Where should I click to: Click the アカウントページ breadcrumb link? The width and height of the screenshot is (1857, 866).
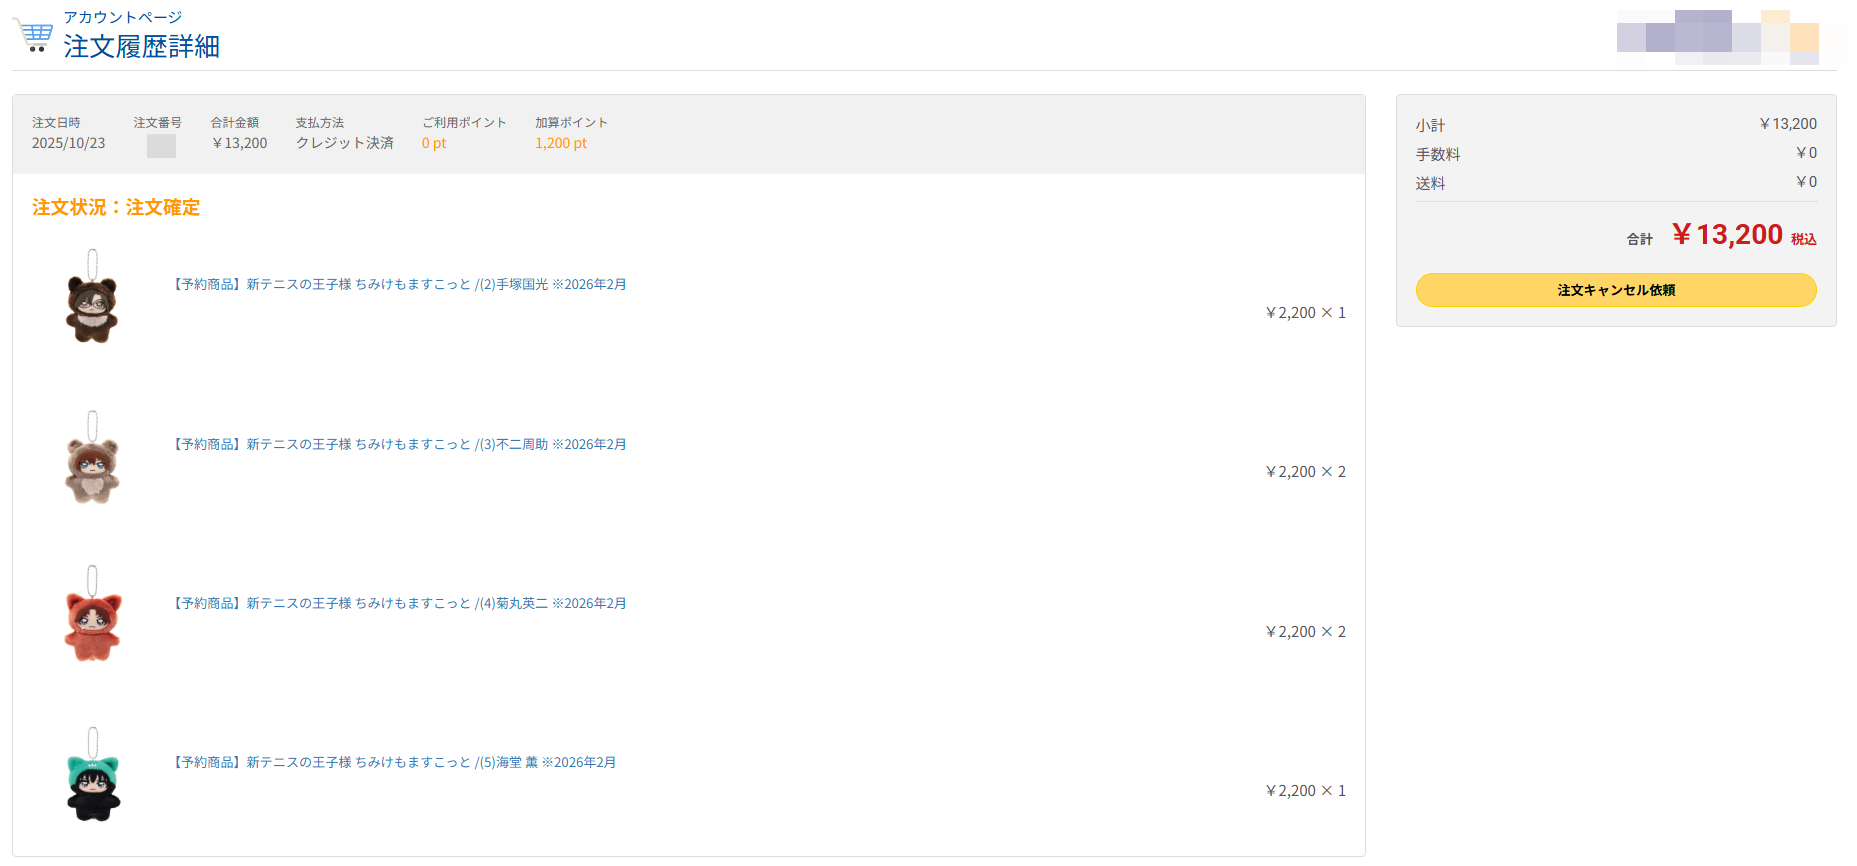pos(122,17)
